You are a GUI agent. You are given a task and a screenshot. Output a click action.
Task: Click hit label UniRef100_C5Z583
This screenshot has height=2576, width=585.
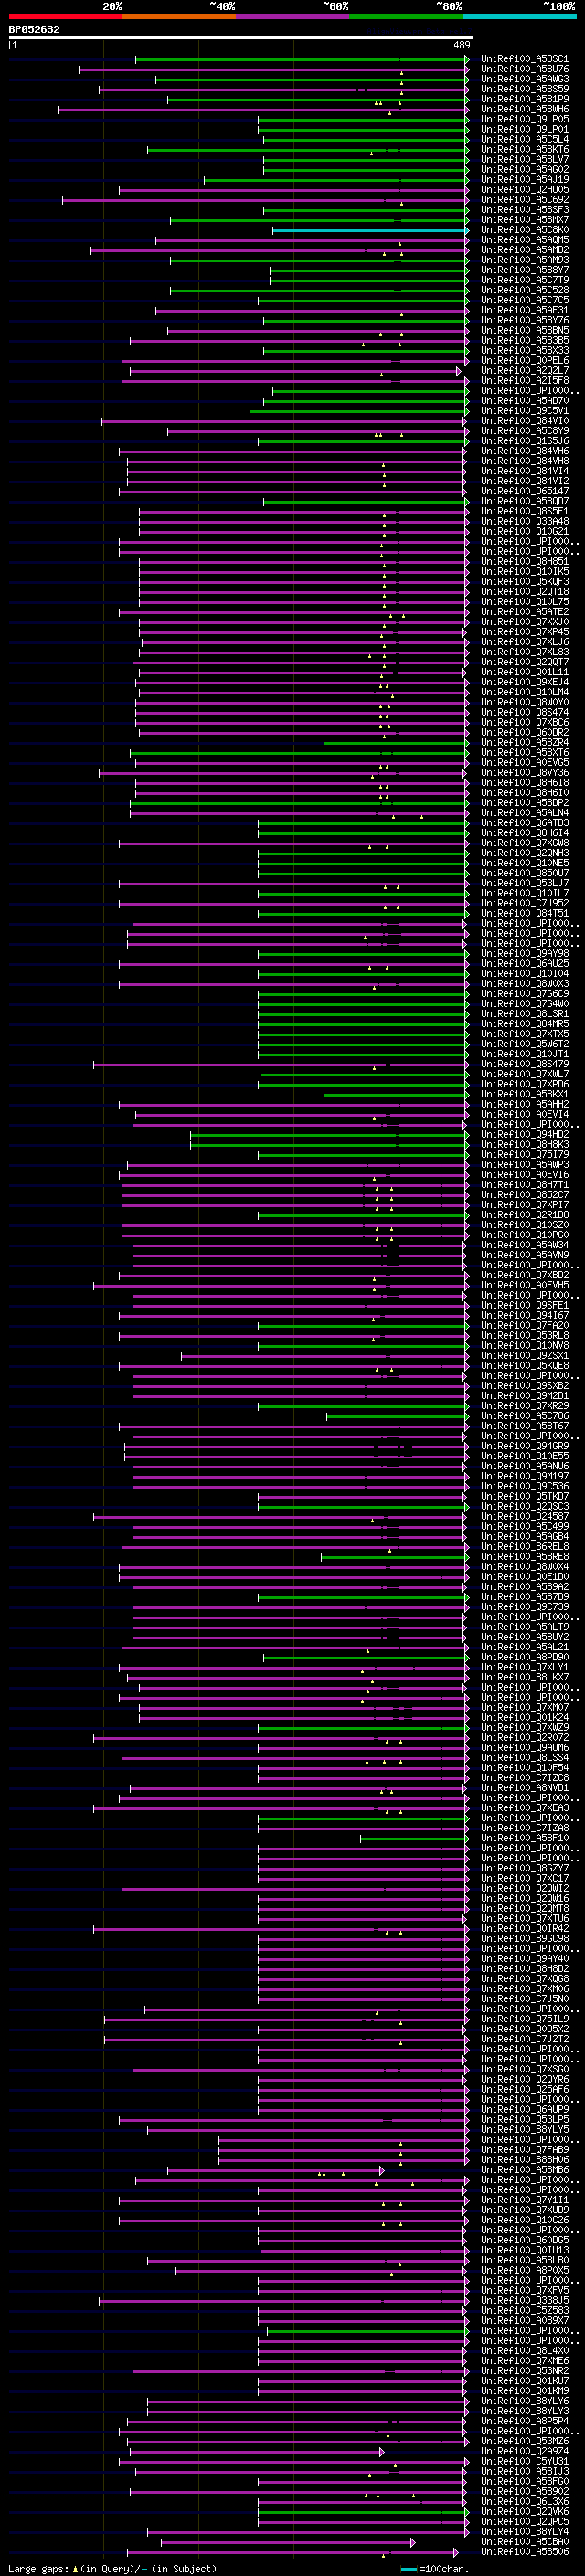coord(524,2311)
